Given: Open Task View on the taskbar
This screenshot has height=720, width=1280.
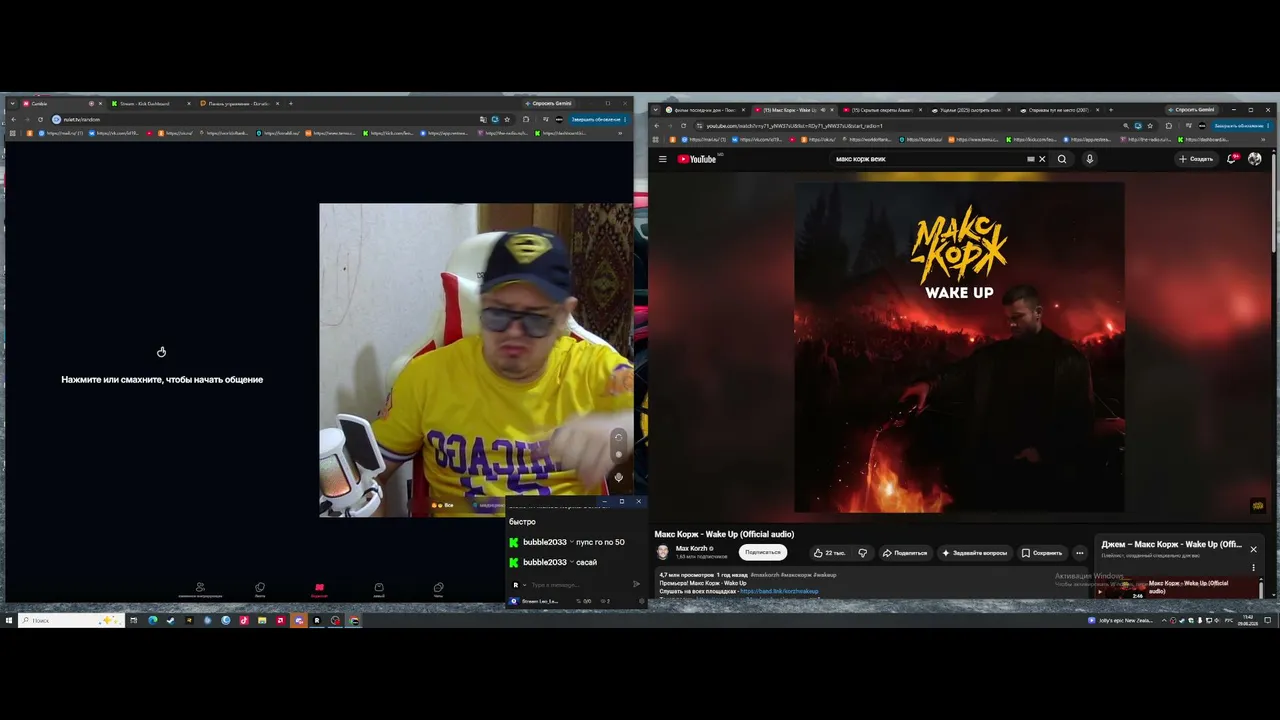Looking at the screenshot, I should coord(133,620).
